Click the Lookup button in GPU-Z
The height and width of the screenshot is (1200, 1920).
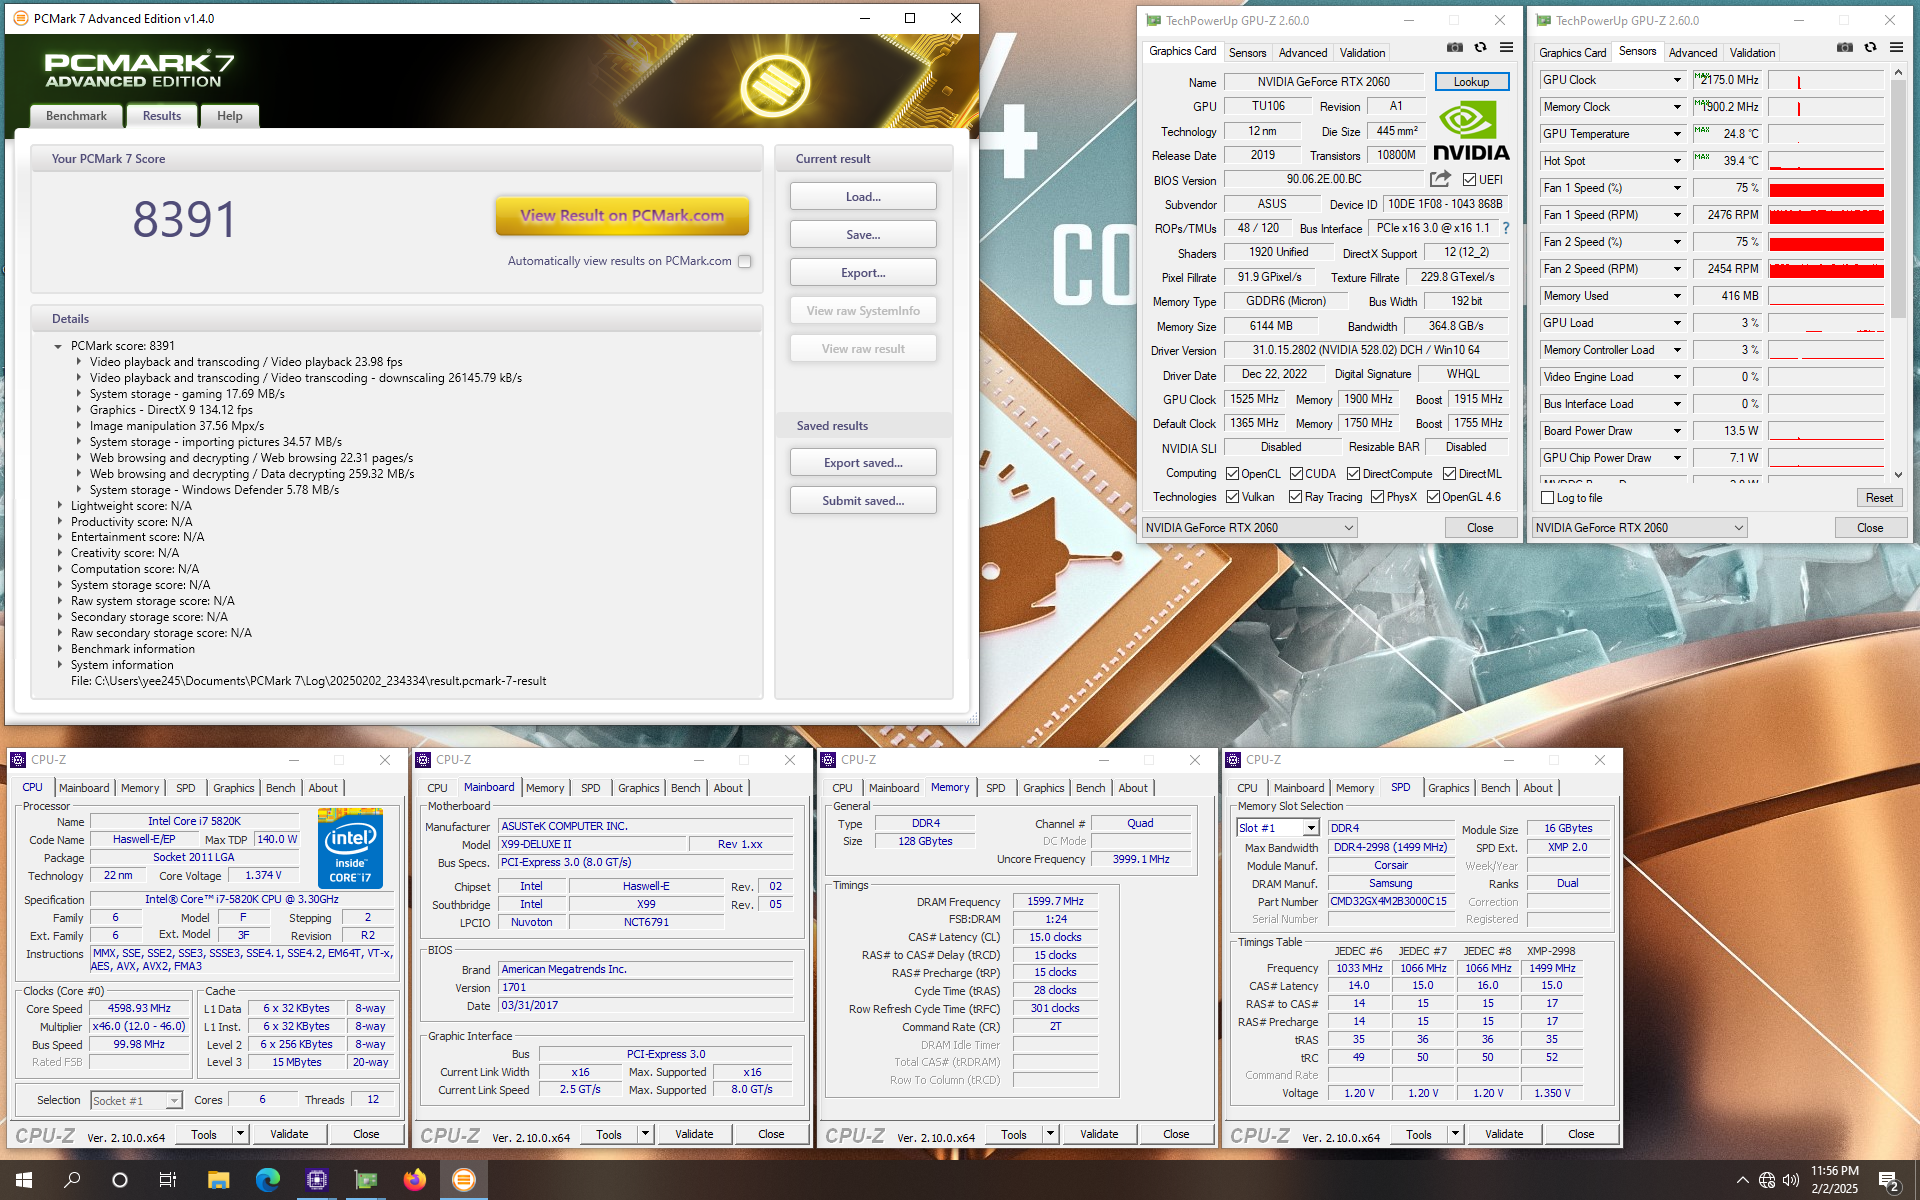point(1471,82)
